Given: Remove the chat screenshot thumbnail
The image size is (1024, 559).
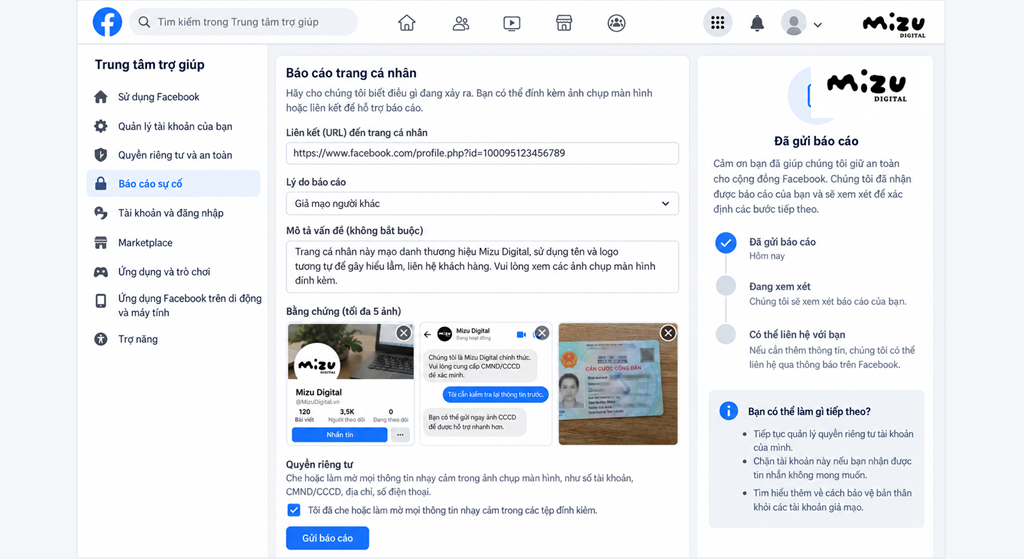Looking at the screenshot, I should [542, 333].
